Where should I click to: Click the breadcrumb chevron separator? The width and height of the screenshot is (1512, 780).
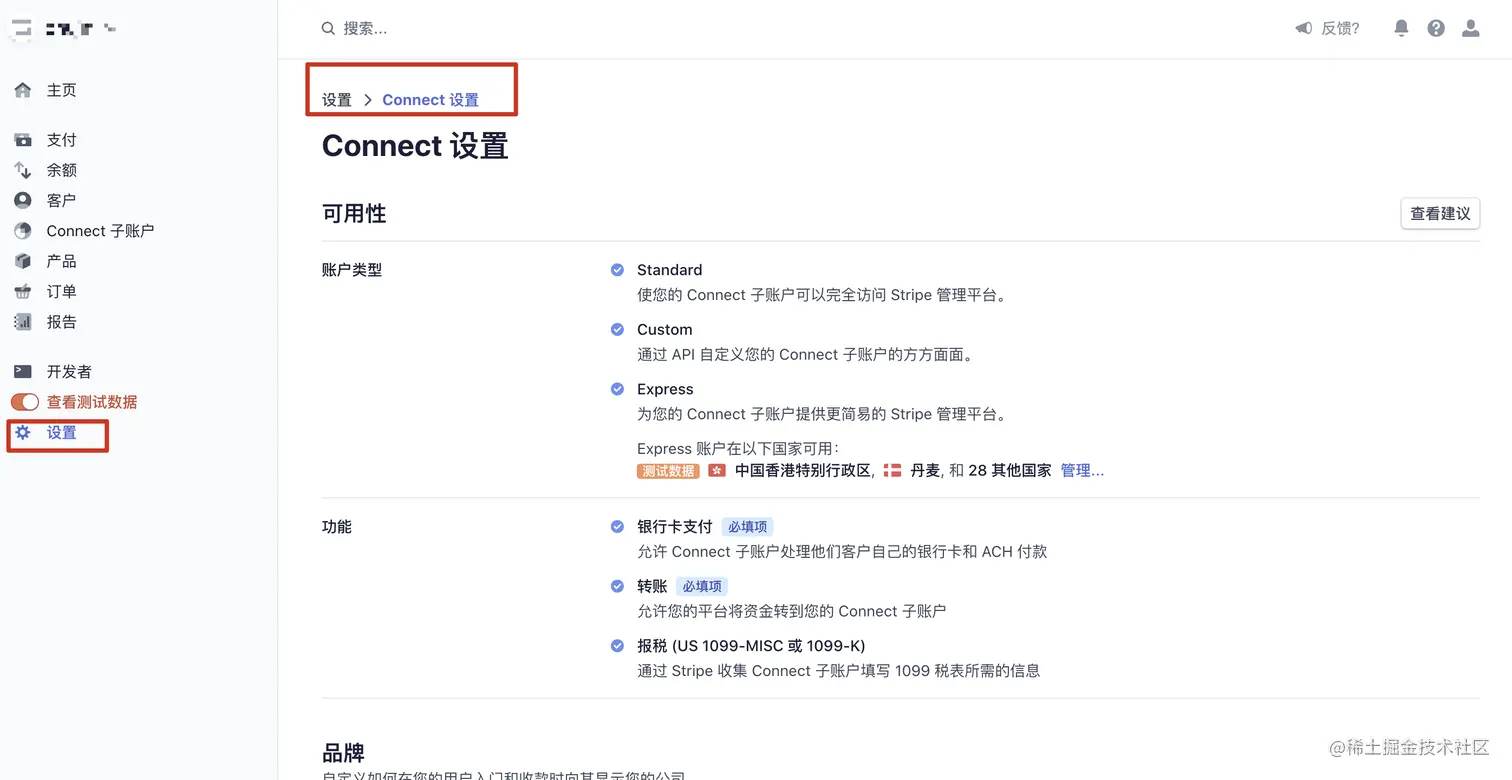[x=368, y=100]
